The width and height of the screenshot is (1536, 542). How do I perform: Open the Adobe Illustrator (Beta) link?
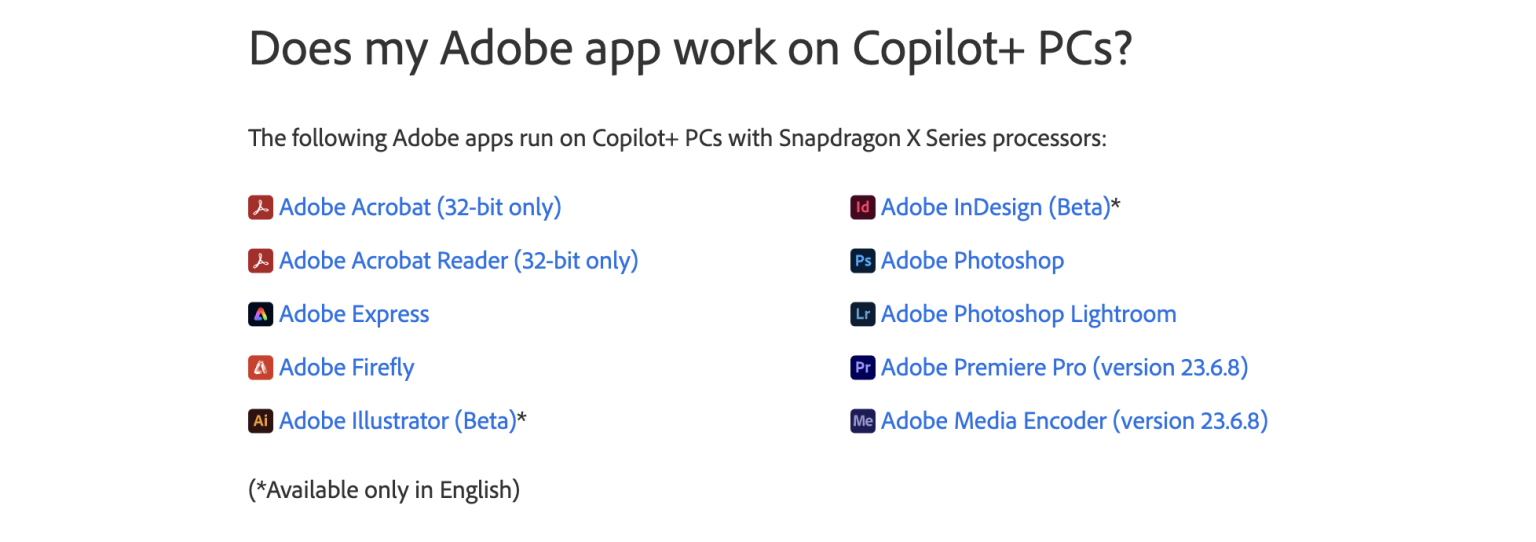397,421
